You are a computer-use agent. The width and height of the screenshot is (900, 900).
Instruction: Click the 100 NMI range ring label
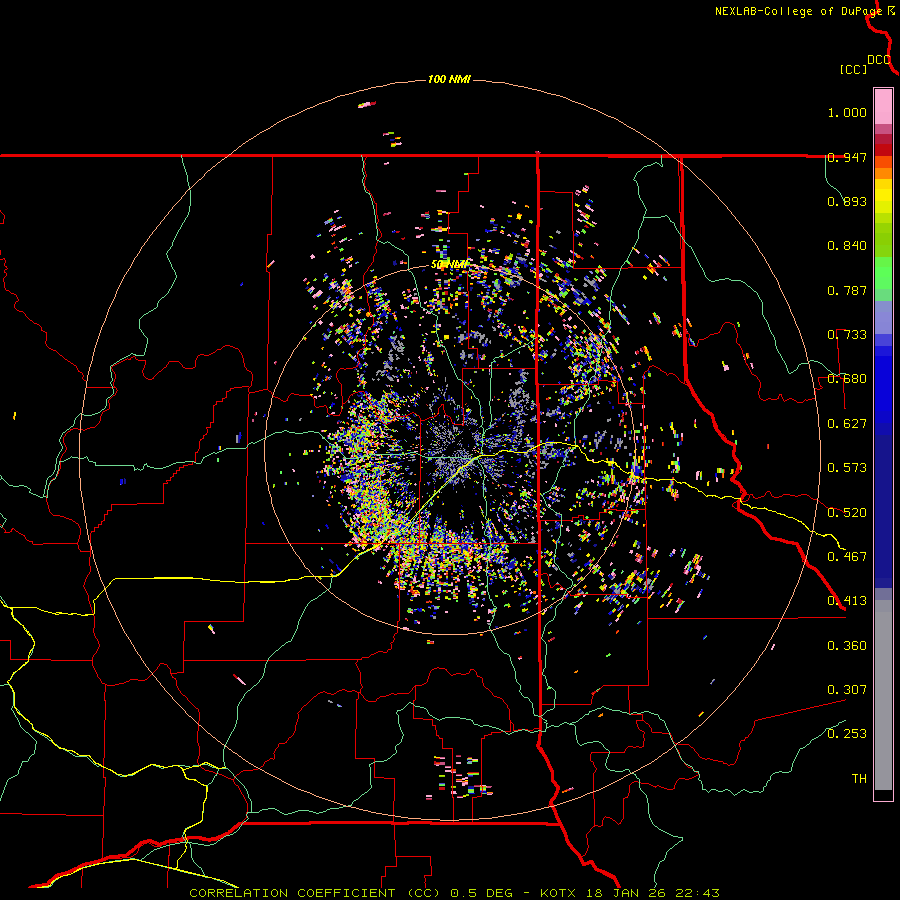click(449, 79)
